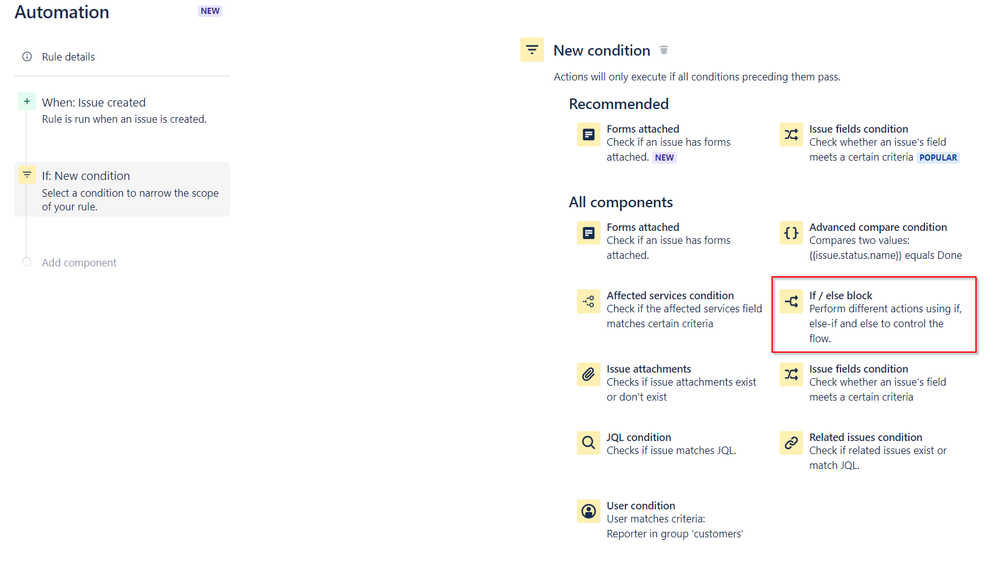Click the Advanced compare condition braces icon

click(790, 233)
